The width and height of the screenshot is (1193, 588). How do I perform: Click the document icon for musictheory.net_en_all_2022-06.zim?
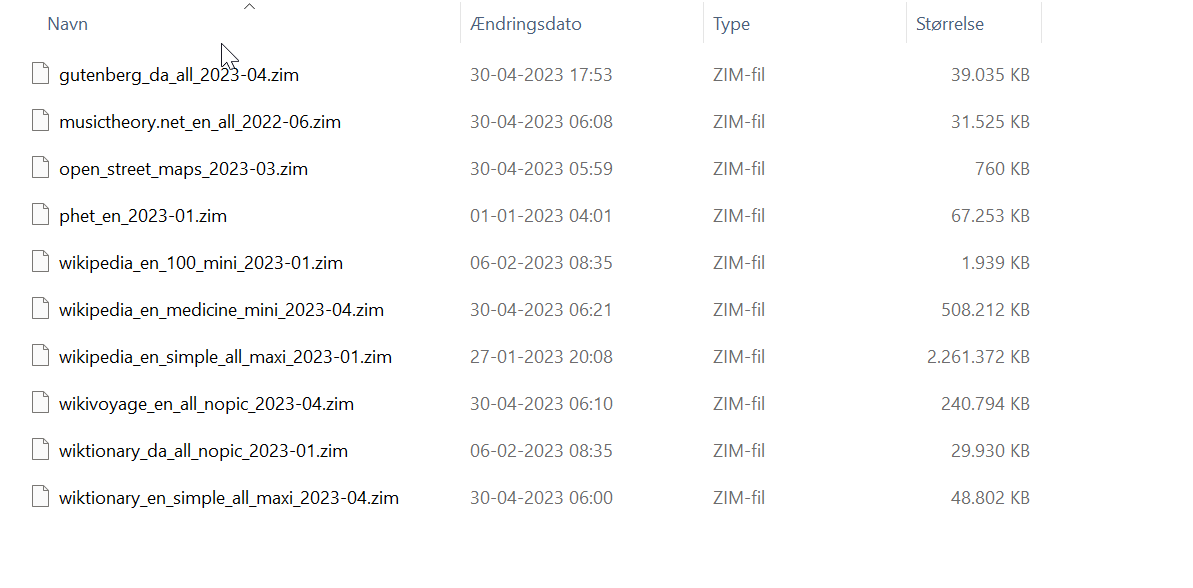40,121
